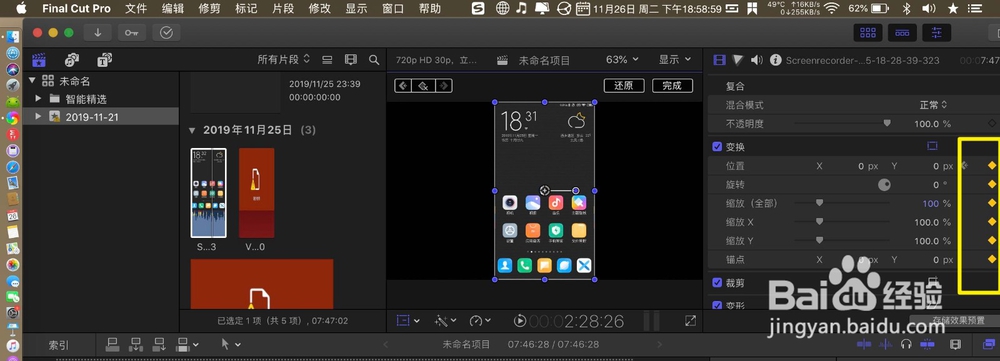The height and width of the screenshot is (361, 1000).
Task: Open the 文件 menu
Action: tap(136, 8)
